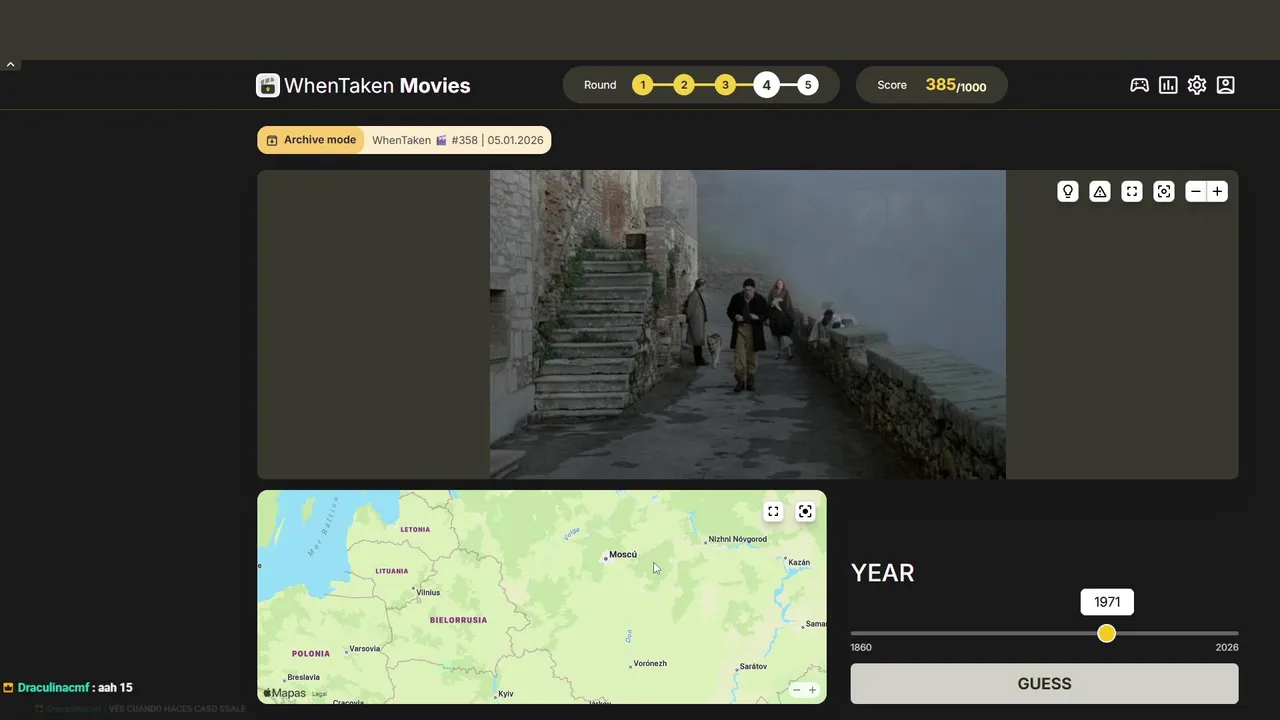
Task: Click the hint lightbulb icon on image
Action: click(x=1068, y=191)
